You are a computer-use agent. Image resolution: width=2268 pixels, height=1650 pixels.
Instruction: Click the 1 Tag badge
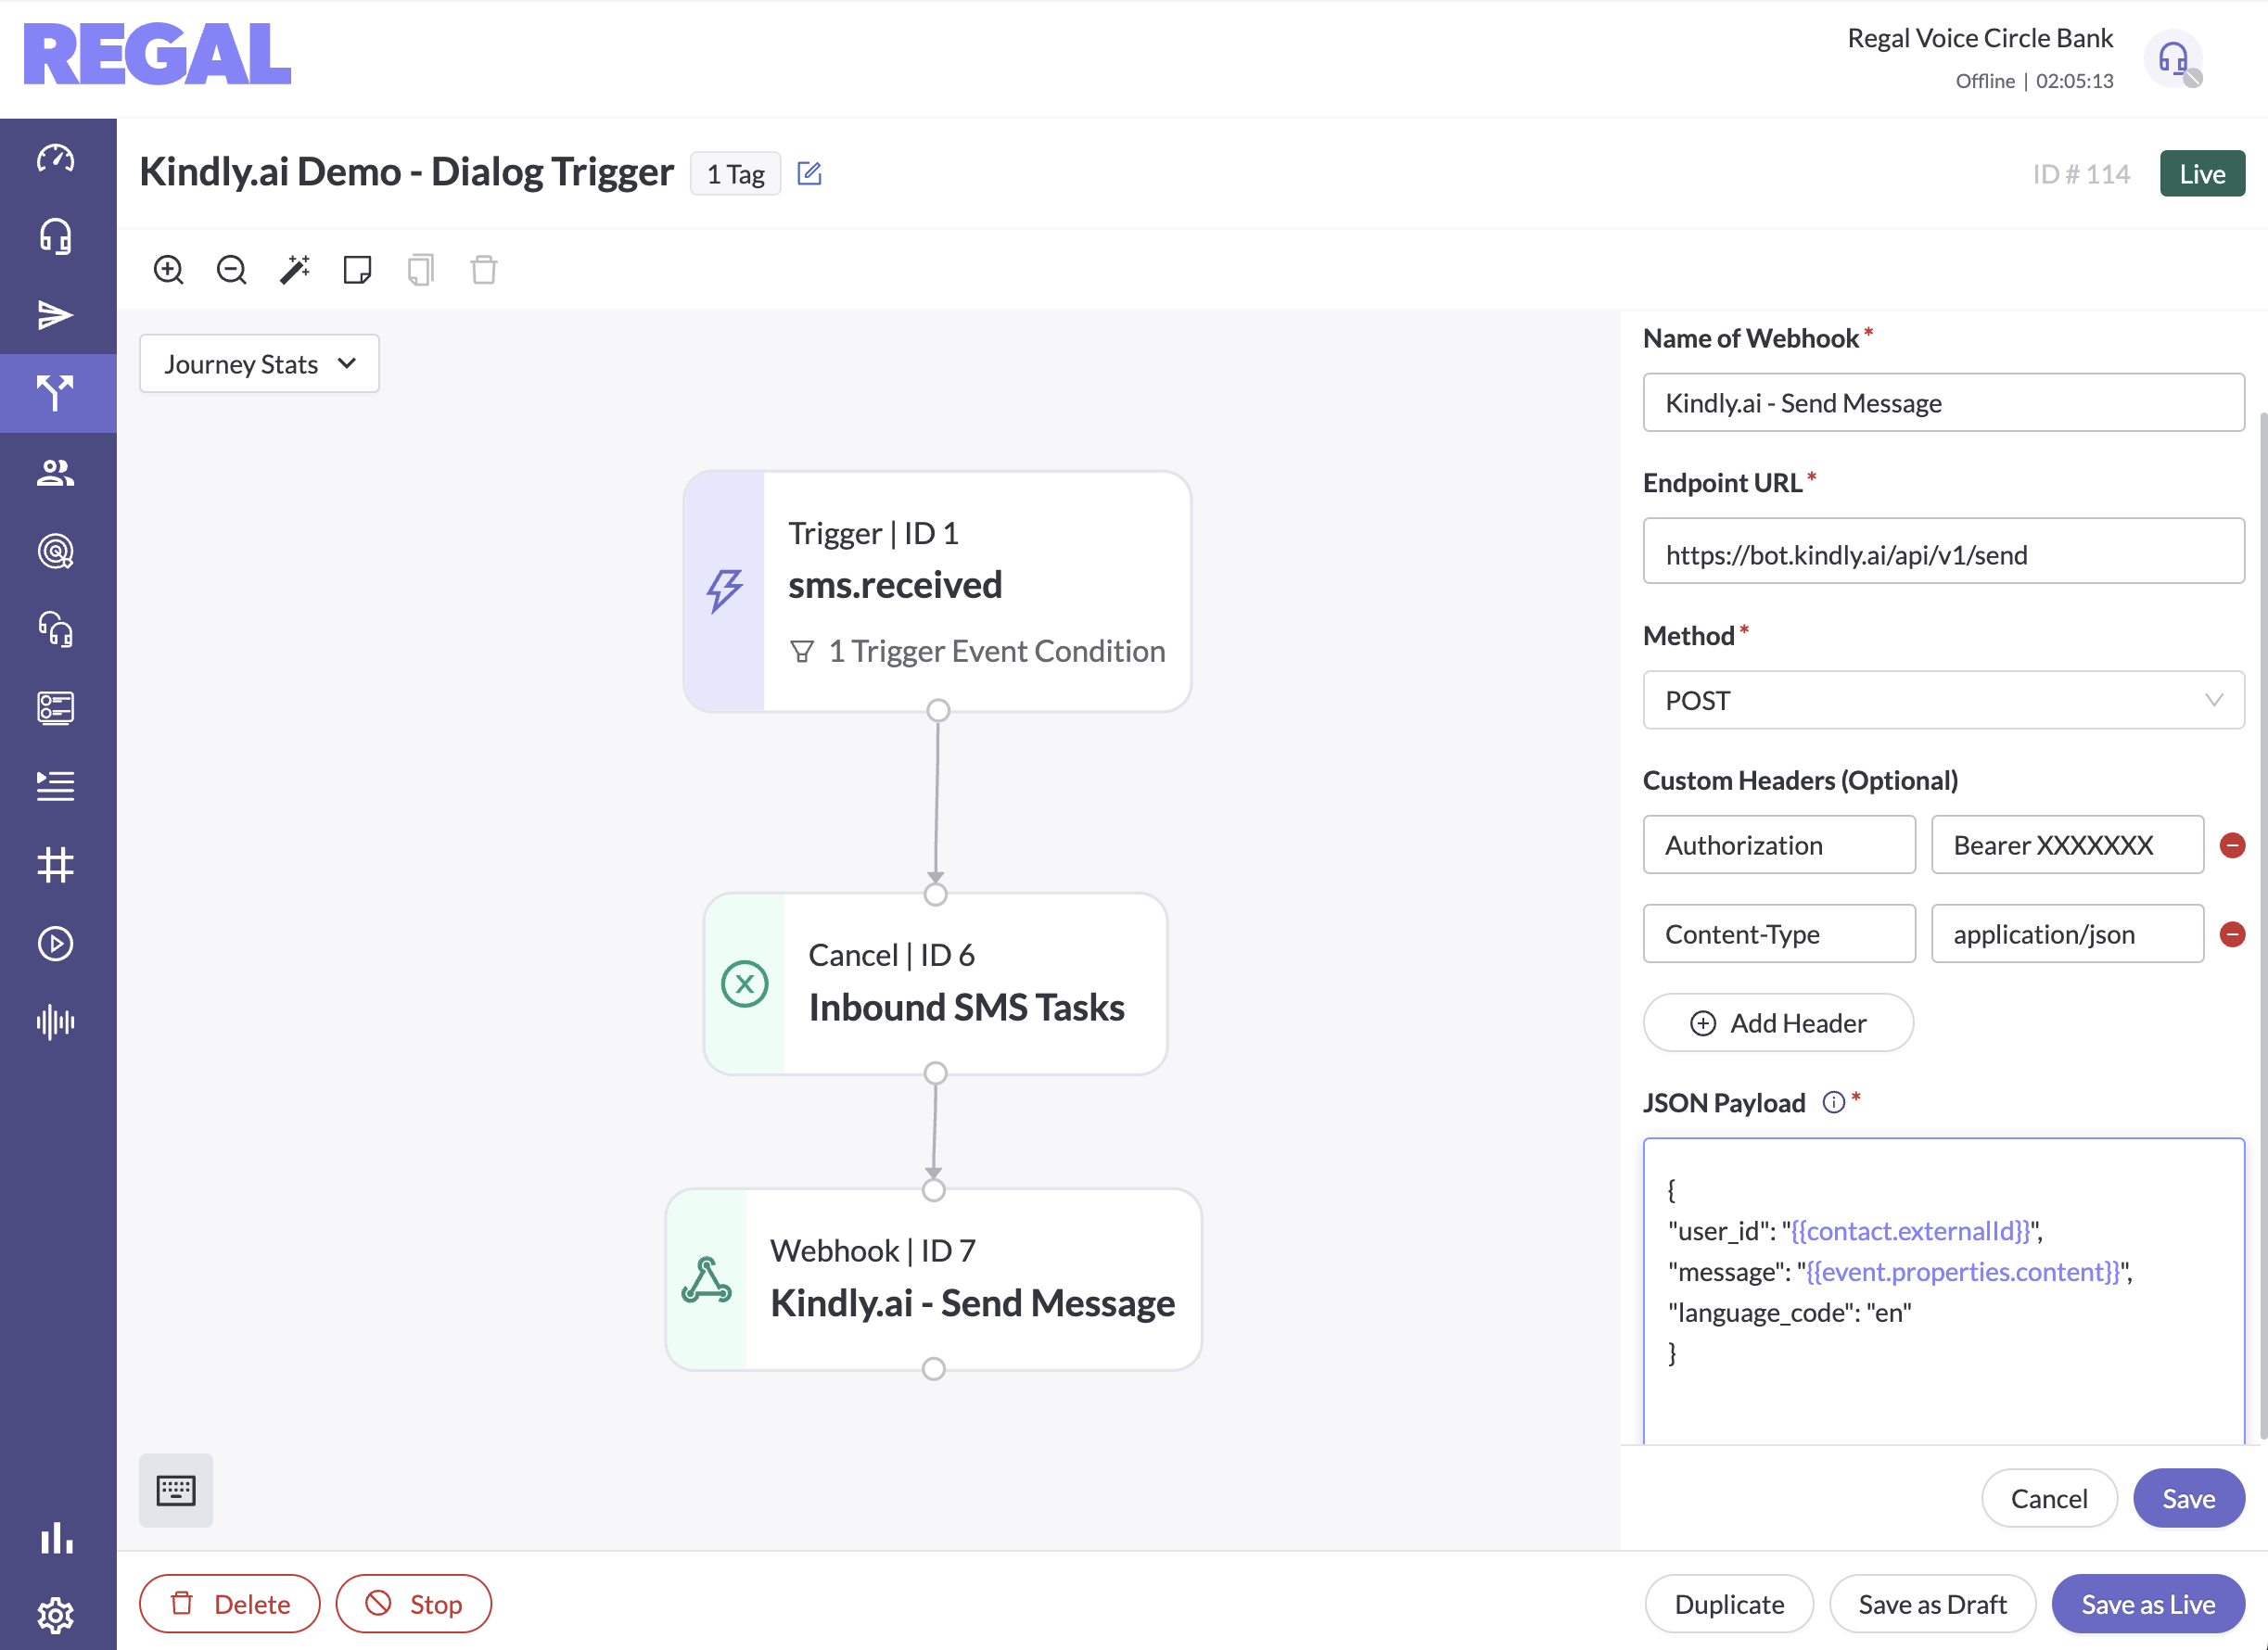(x=735, y=174)
